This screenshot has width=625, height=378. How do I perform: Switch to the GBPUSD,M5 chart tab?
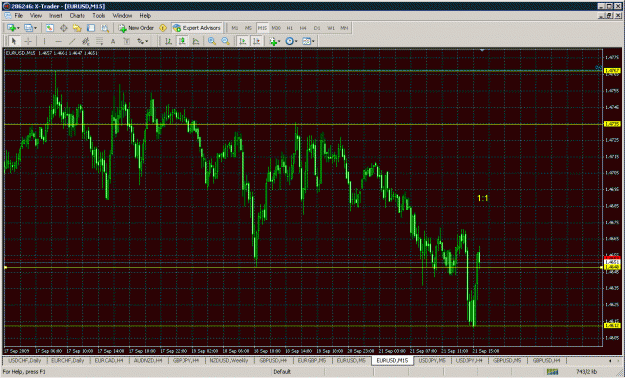pyautogui.click(x=507, y=360)
